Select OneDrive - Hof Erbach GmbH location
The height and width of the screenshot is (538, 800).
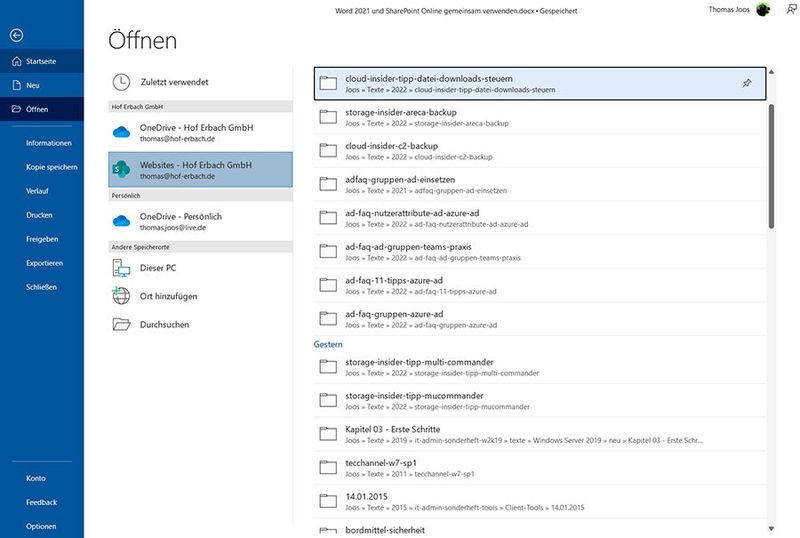[x=201, y=133]
